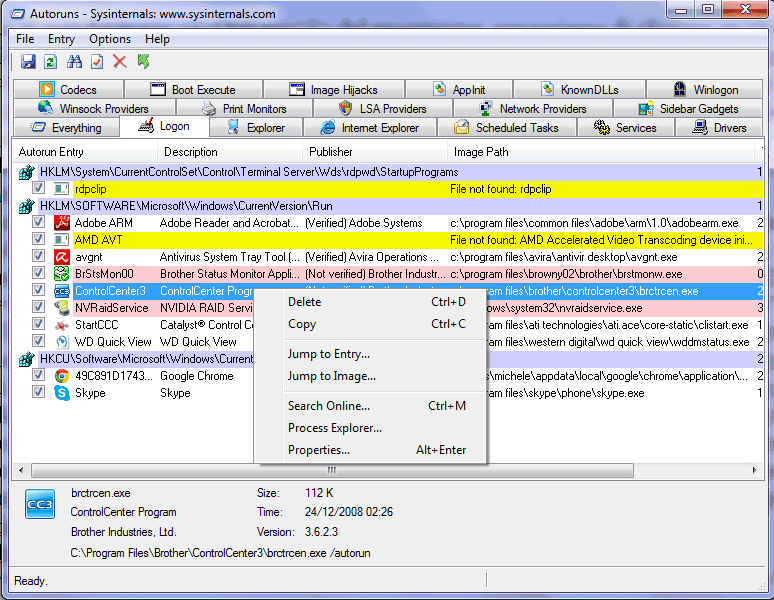Uncheck the AMD AVT checkbox

pos(38,239)
